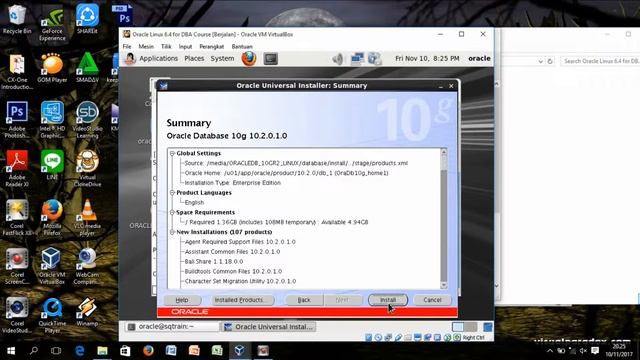Viewport: 640px width, 360px height.
Task: Open LINE desktop icon
Action: (52, 165)
